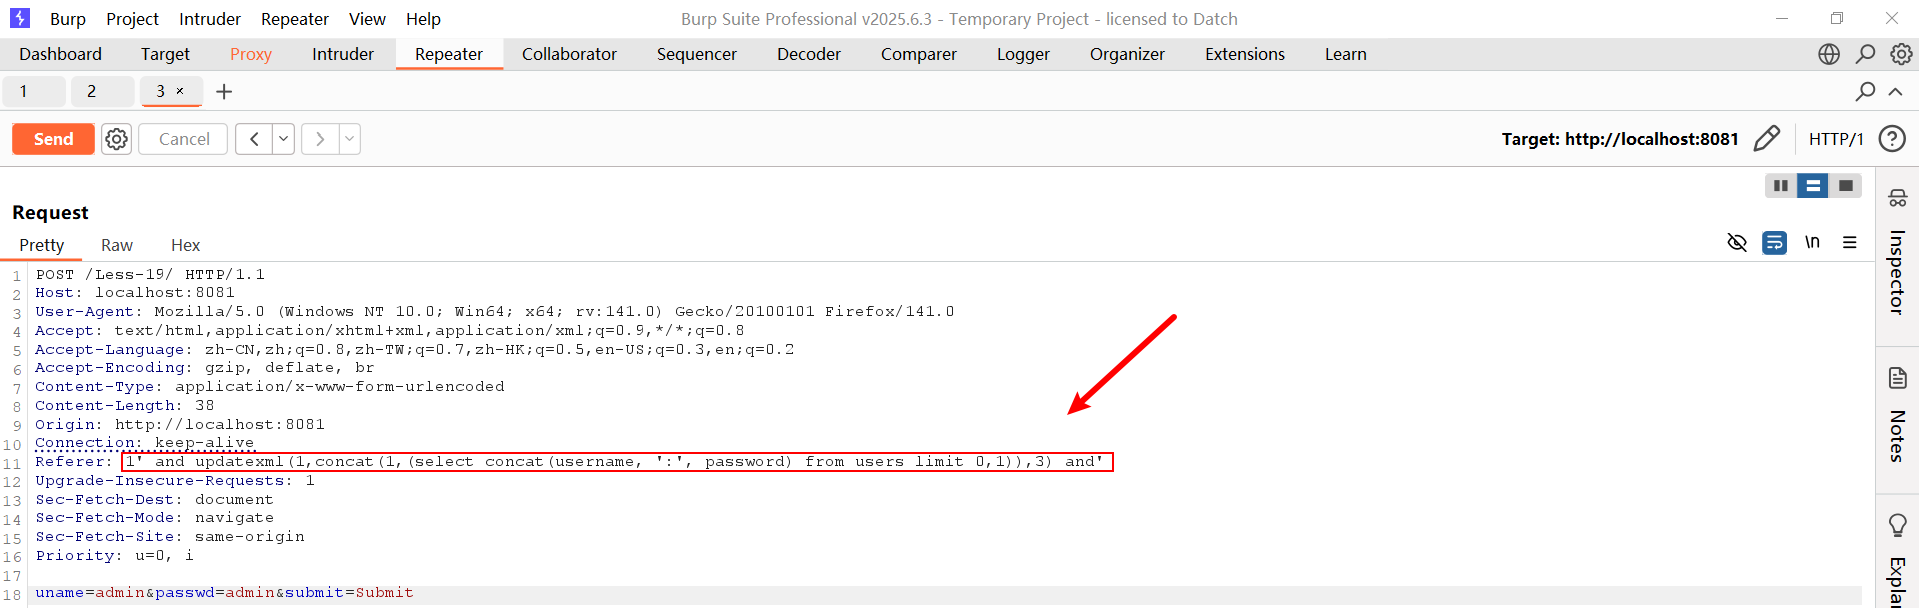Click the Content-Length: 38 header

click(x=124, y=406)
